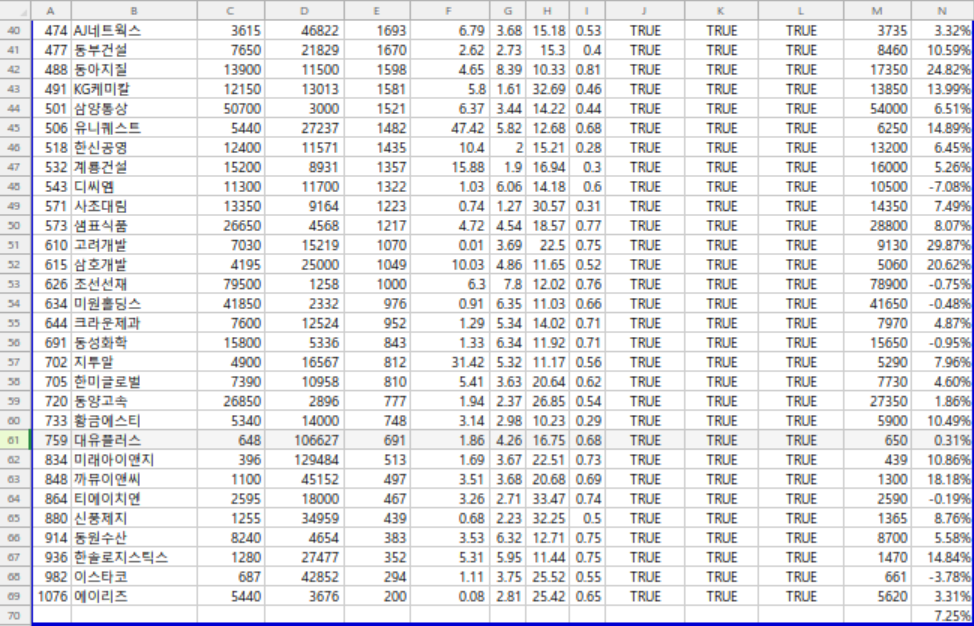Select row 40 header

coord(15,30)
